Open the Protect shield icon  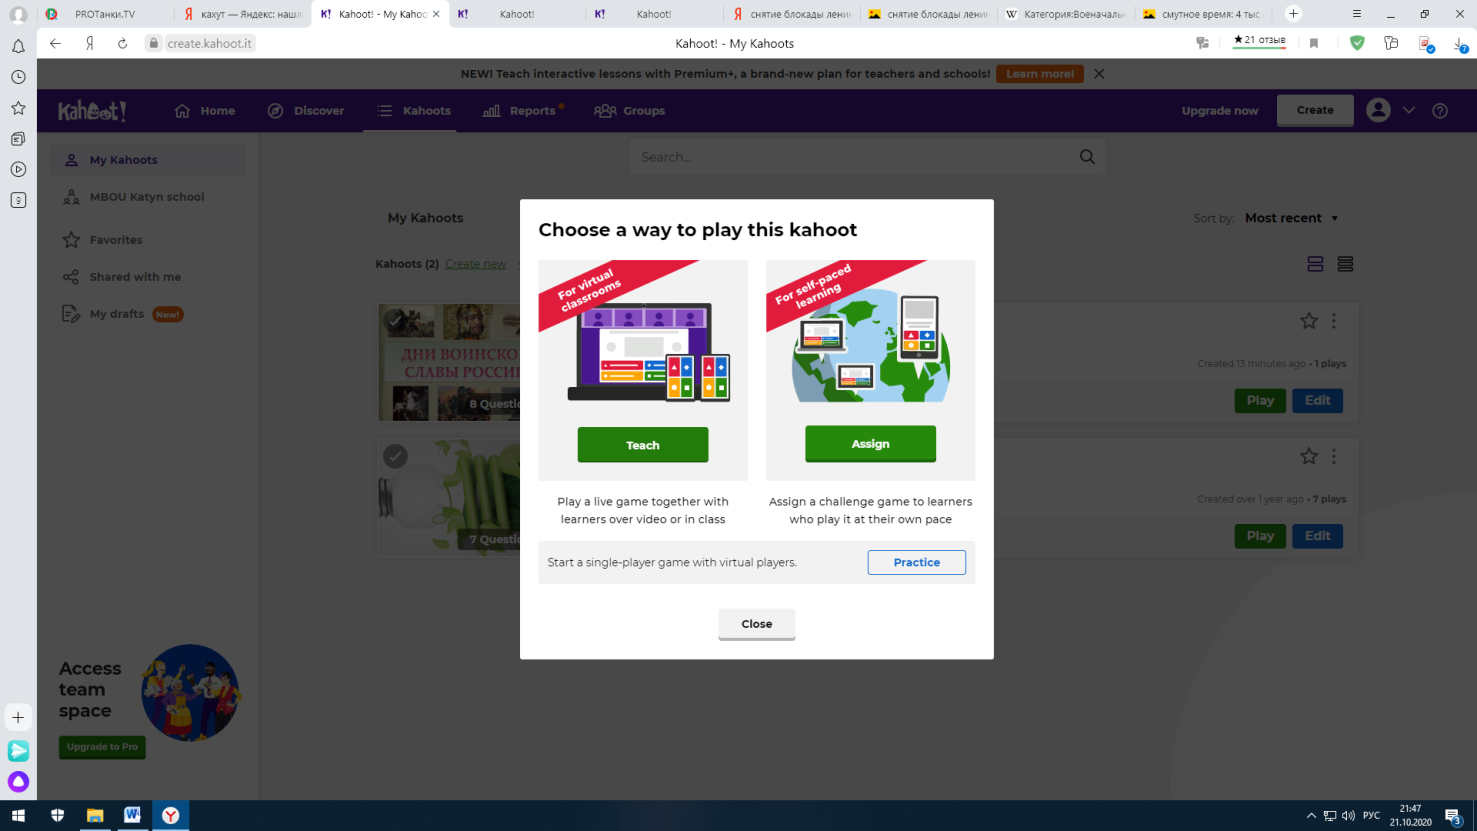click(x=1357, y=43)
